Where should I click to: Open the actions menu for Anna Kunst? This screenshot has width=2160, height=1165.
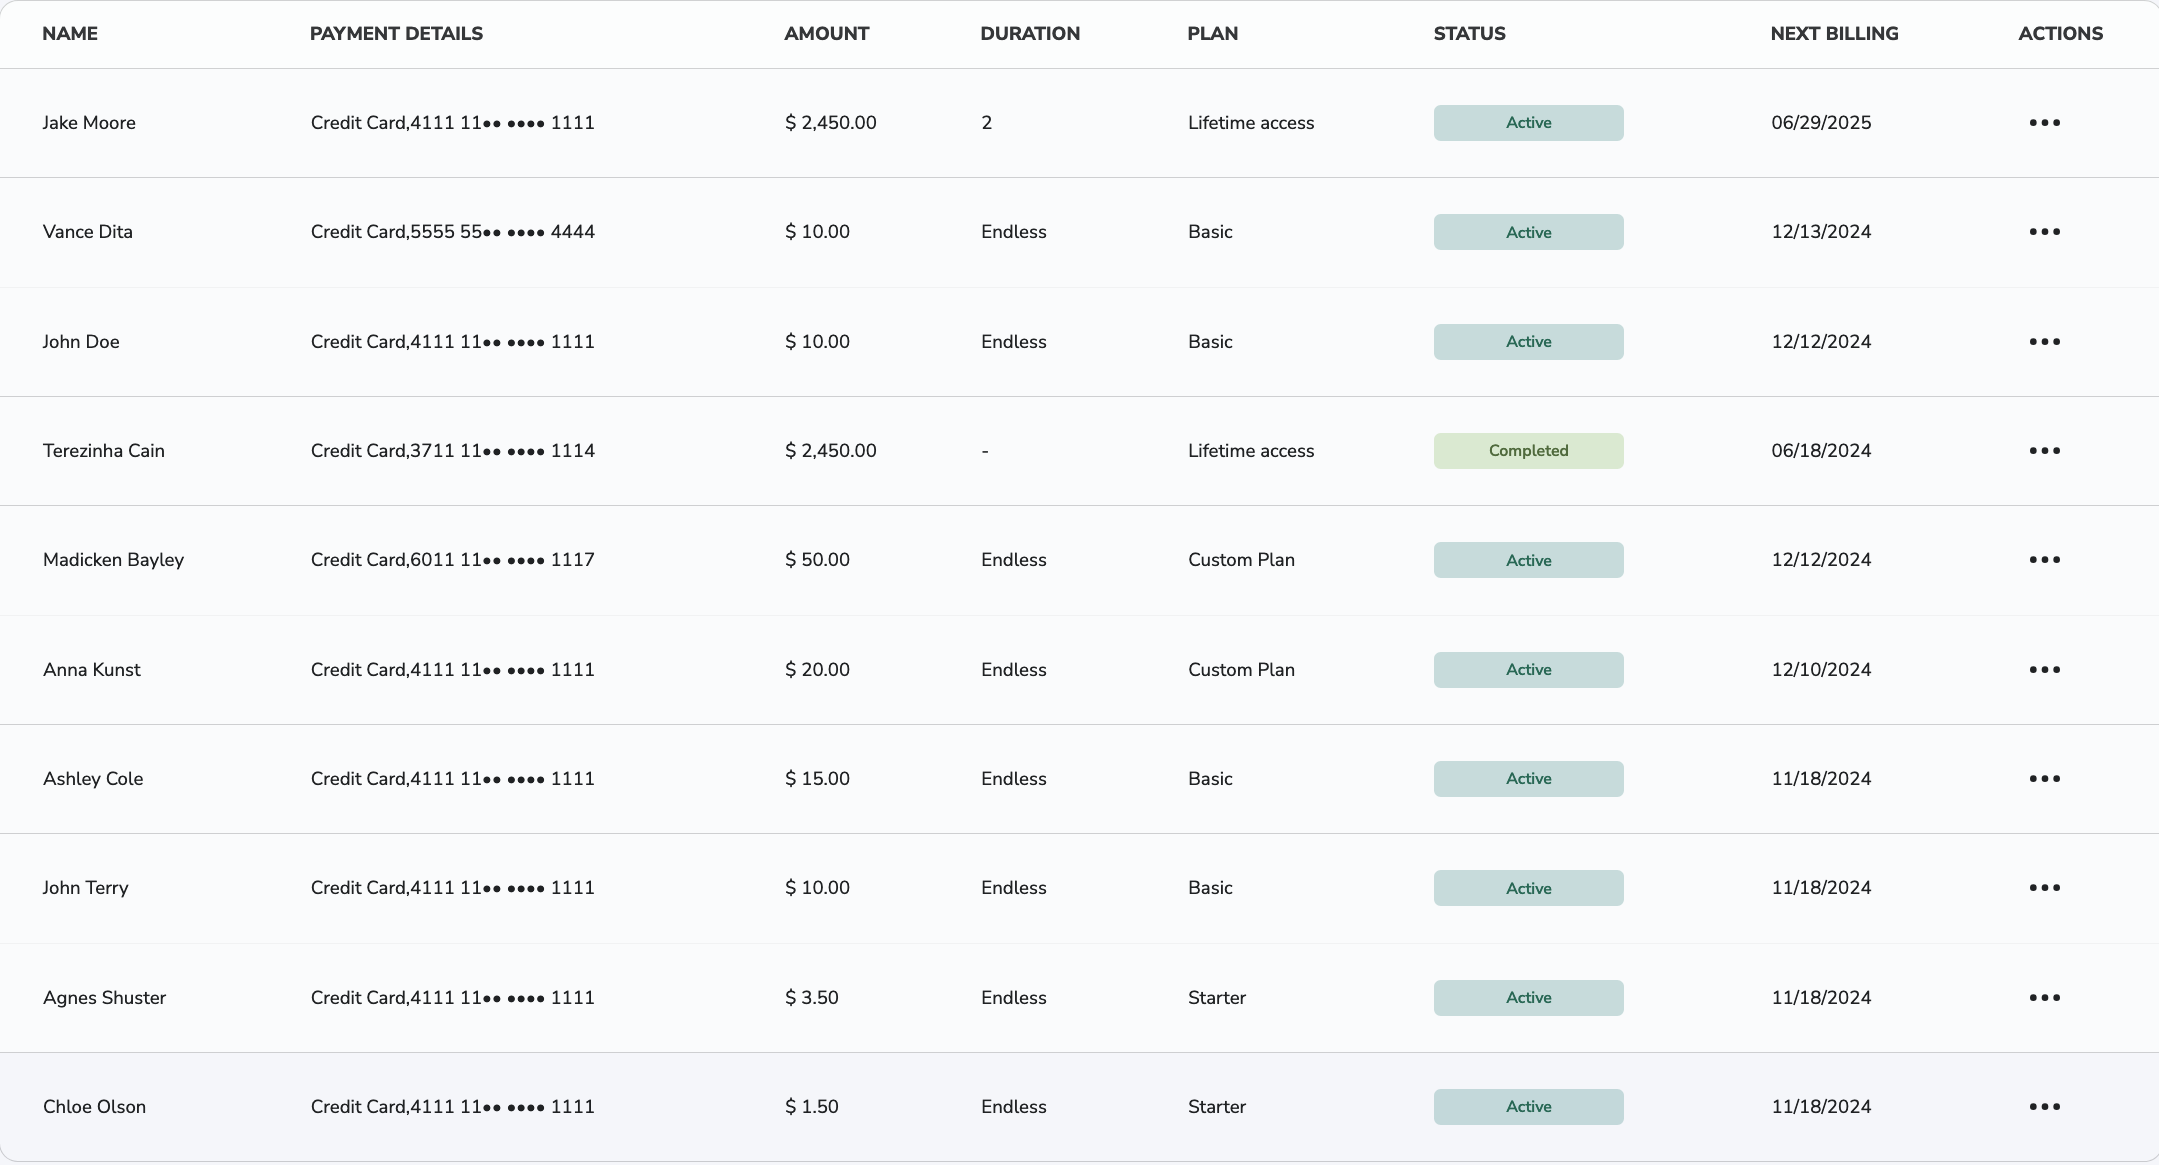click(2044, 669)
